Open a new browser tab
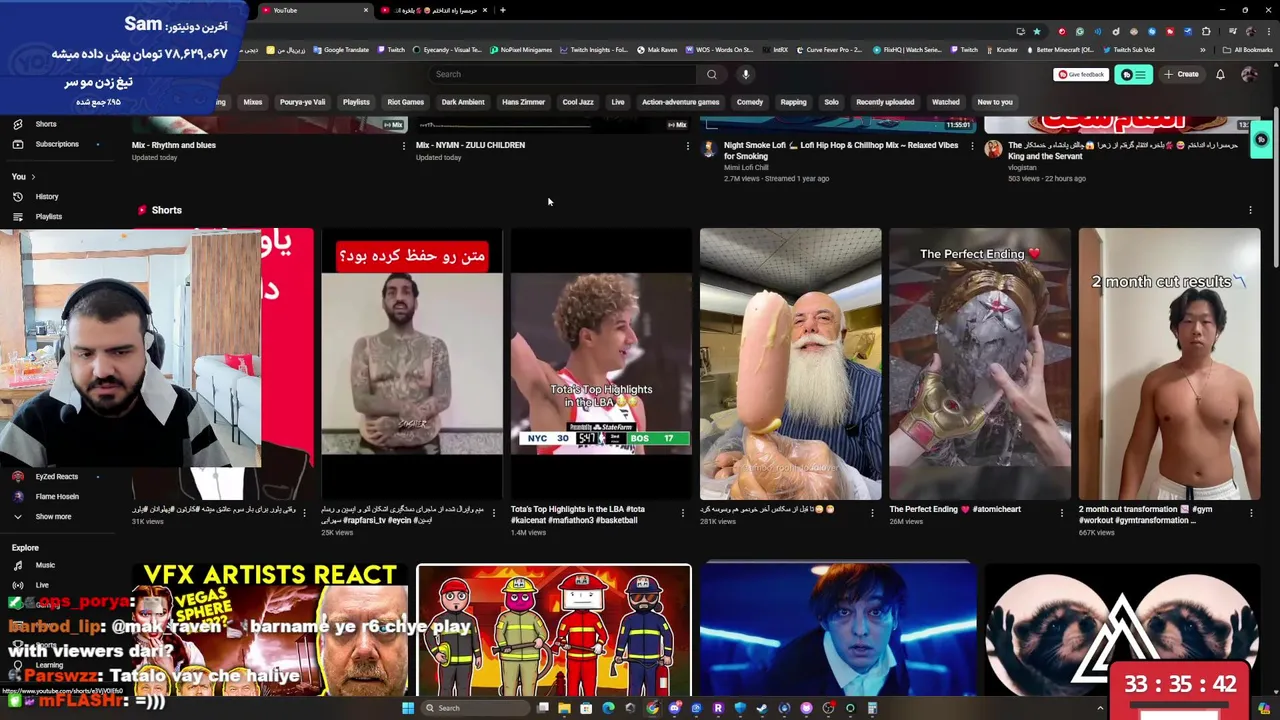Screen dimensions: 1280x720 click(502, 10)
